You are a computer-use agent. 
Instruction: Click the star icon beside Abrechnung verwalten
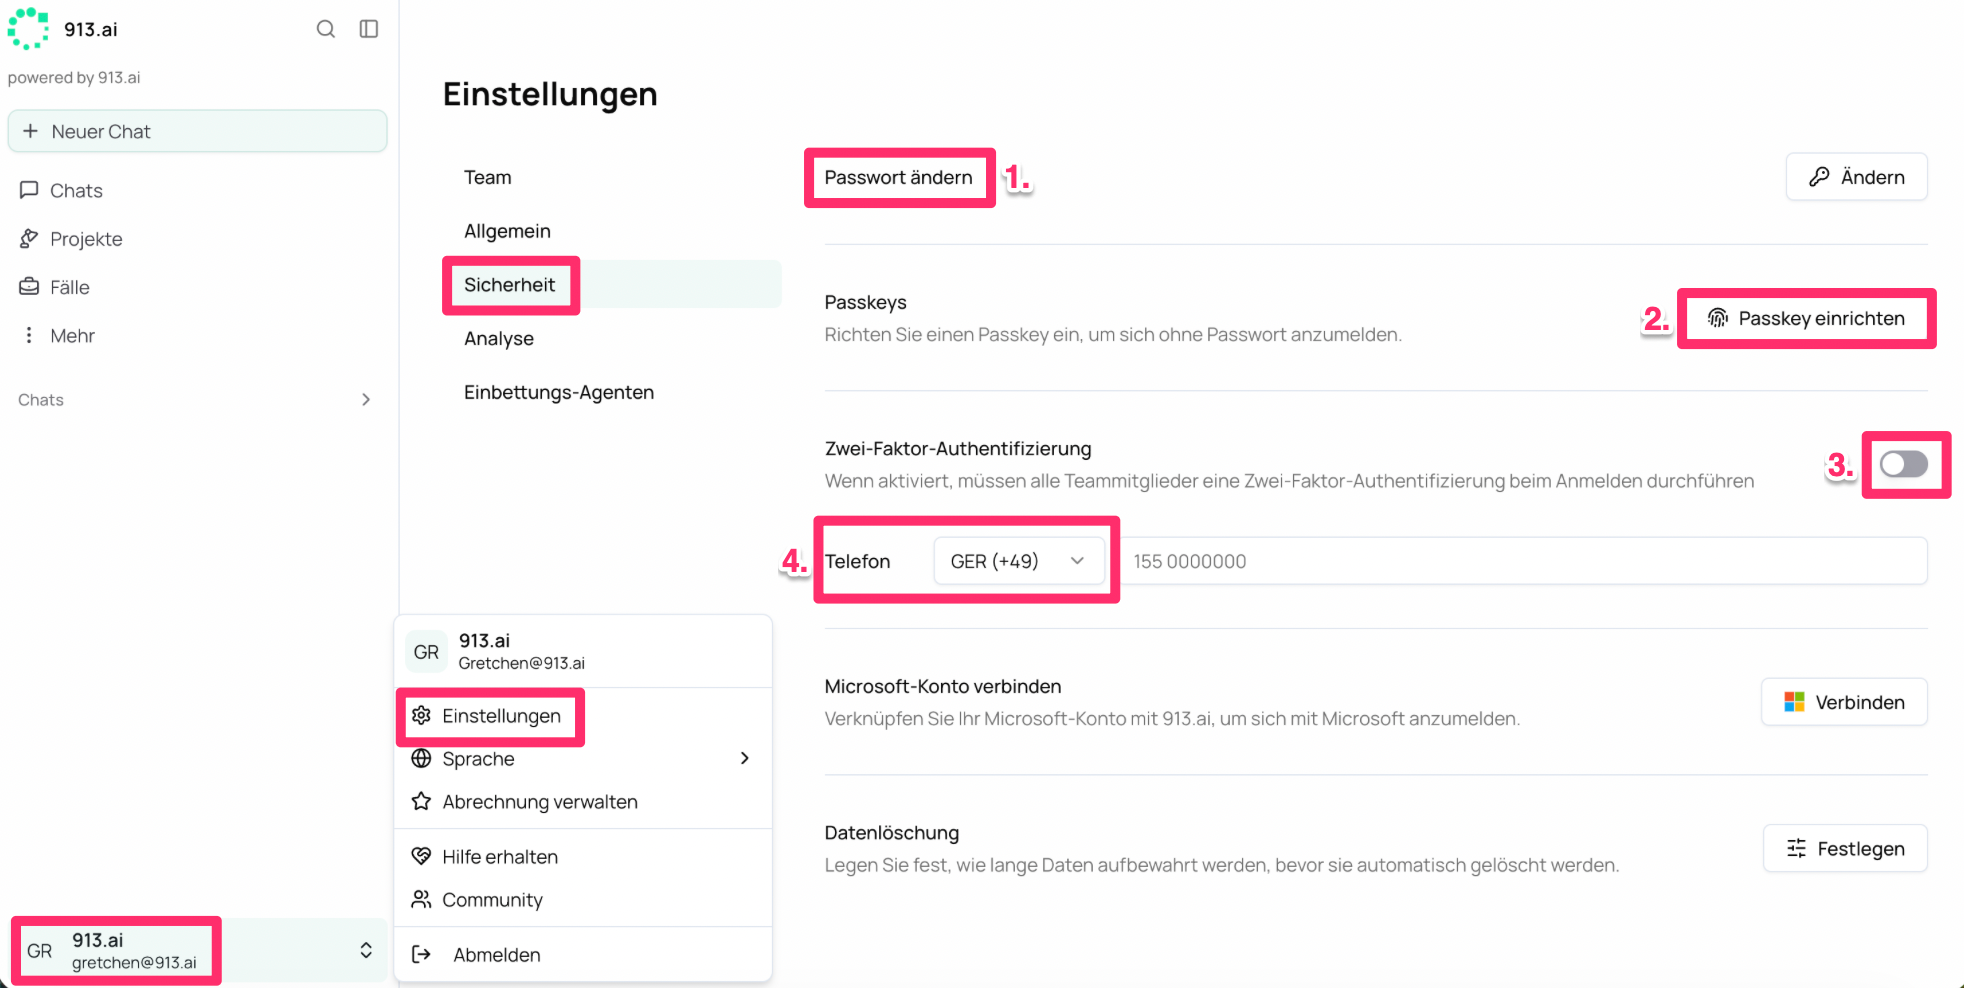(x=422, y=801)
